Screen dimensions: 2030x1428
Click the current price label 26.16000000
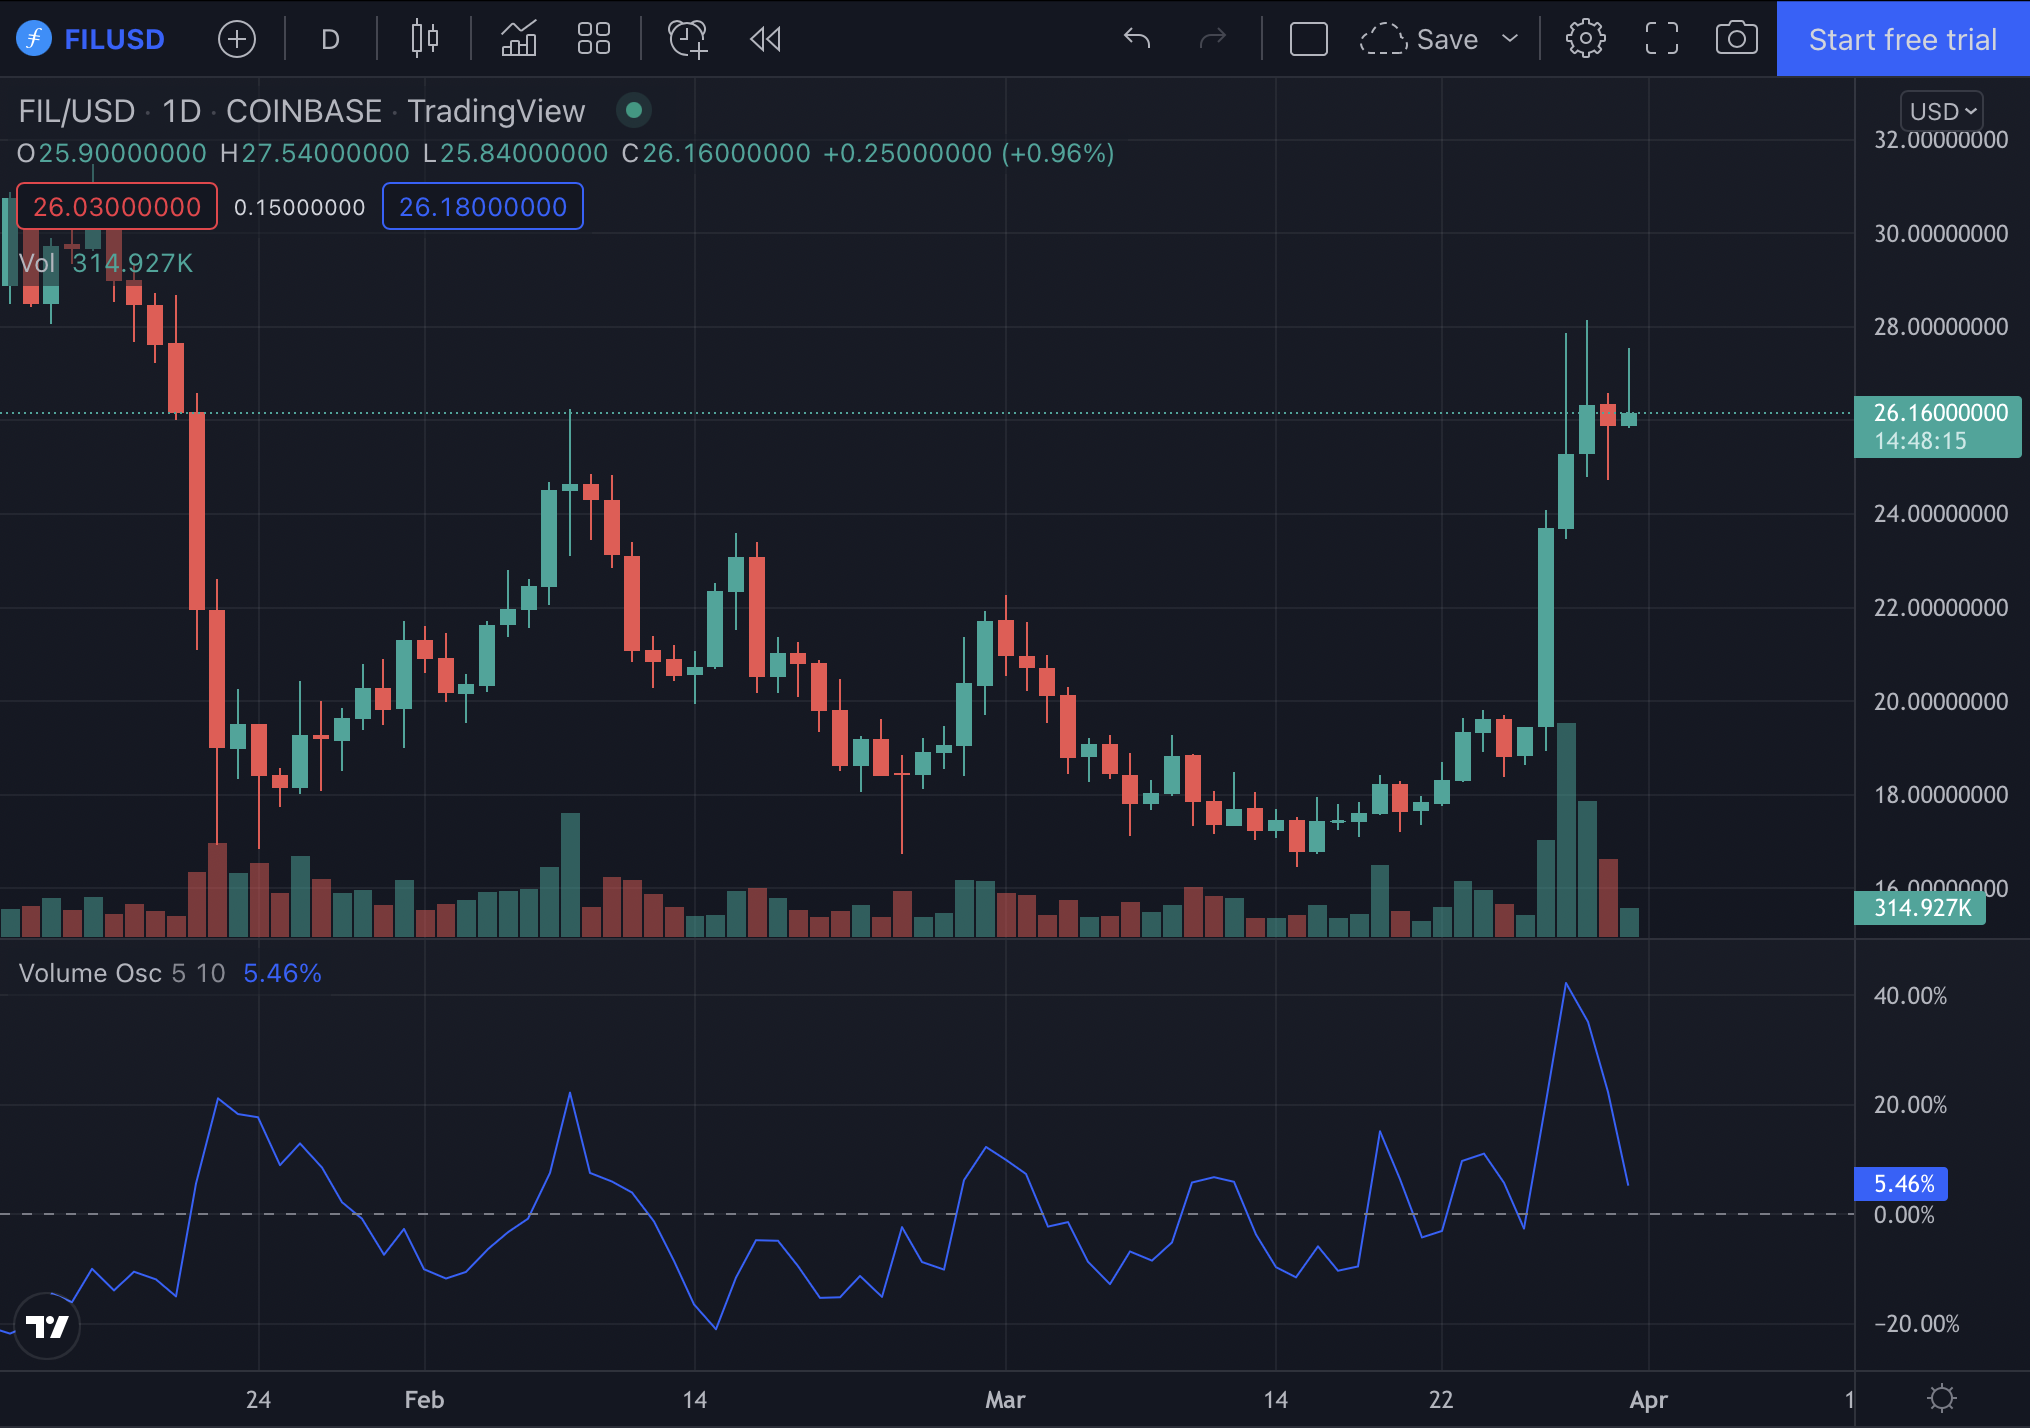(x=1937, y=413)
